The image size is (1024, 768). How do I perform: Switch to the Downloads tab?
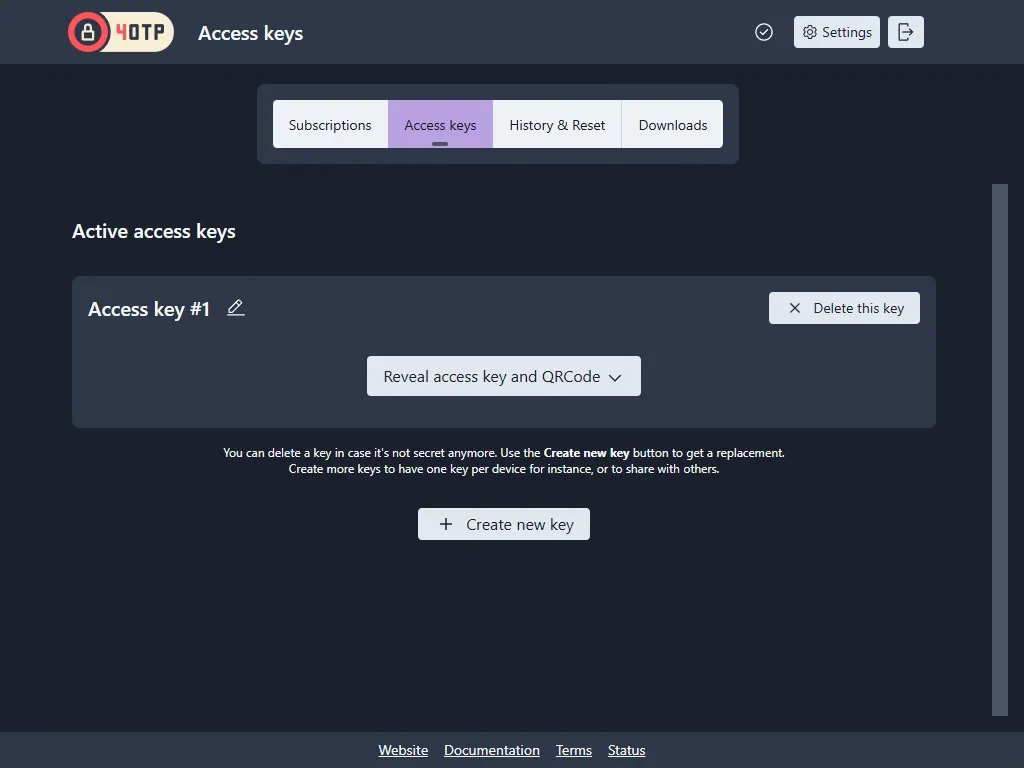click(x=672, y=124)
